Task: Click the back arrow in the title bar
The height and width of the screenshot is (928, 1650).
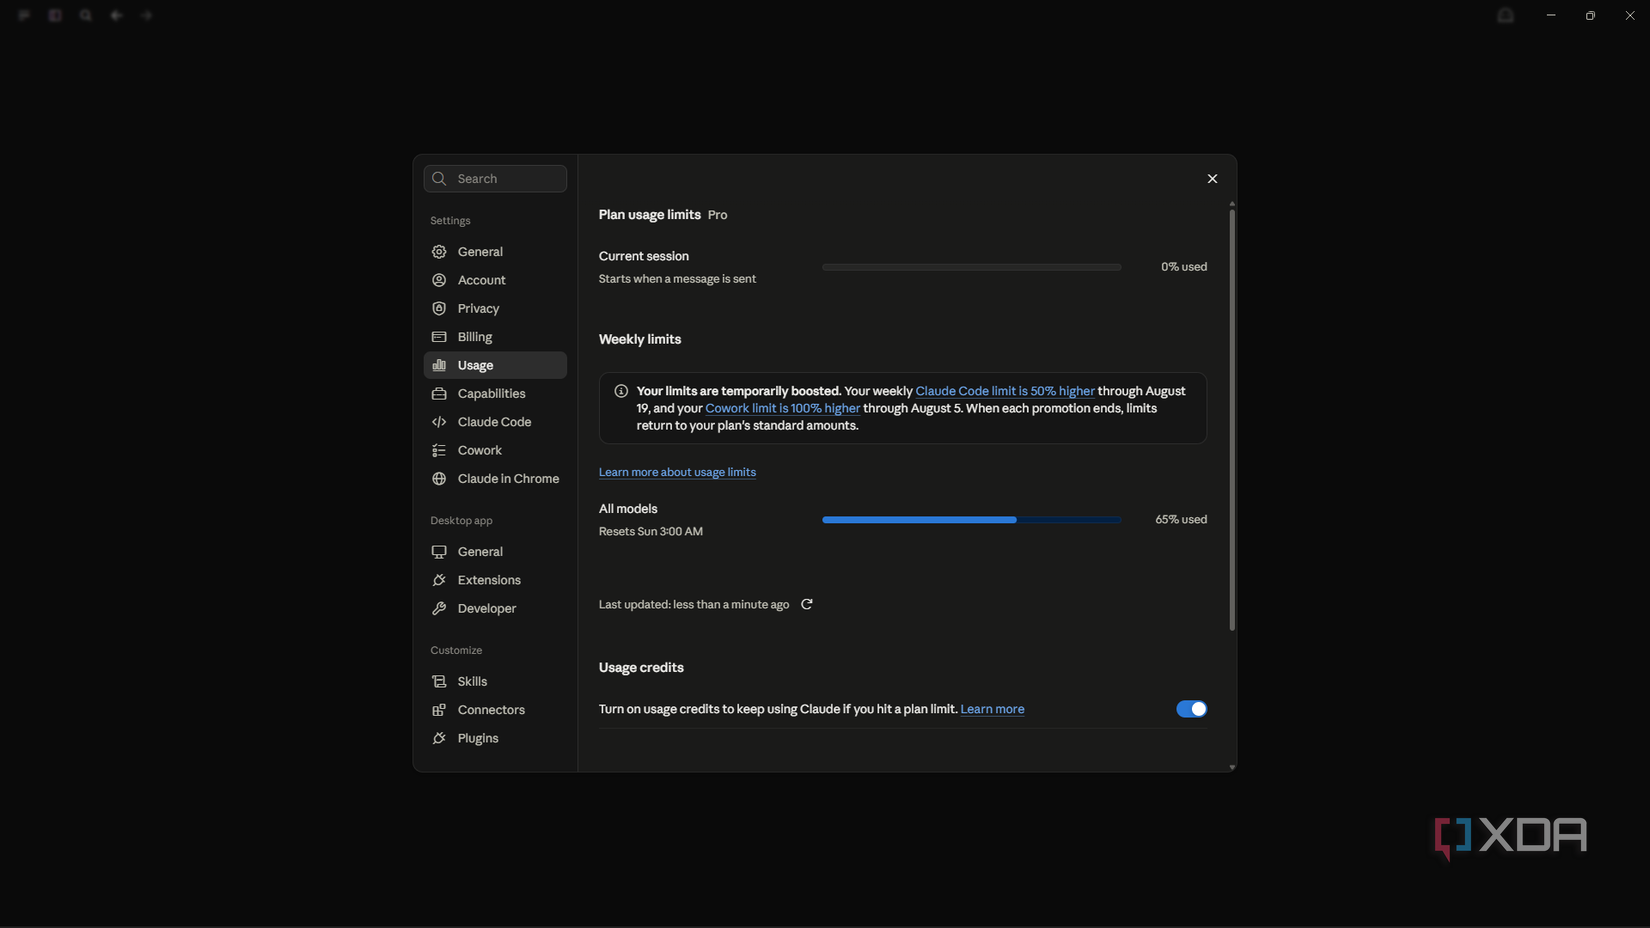Action: pos(116,15)
